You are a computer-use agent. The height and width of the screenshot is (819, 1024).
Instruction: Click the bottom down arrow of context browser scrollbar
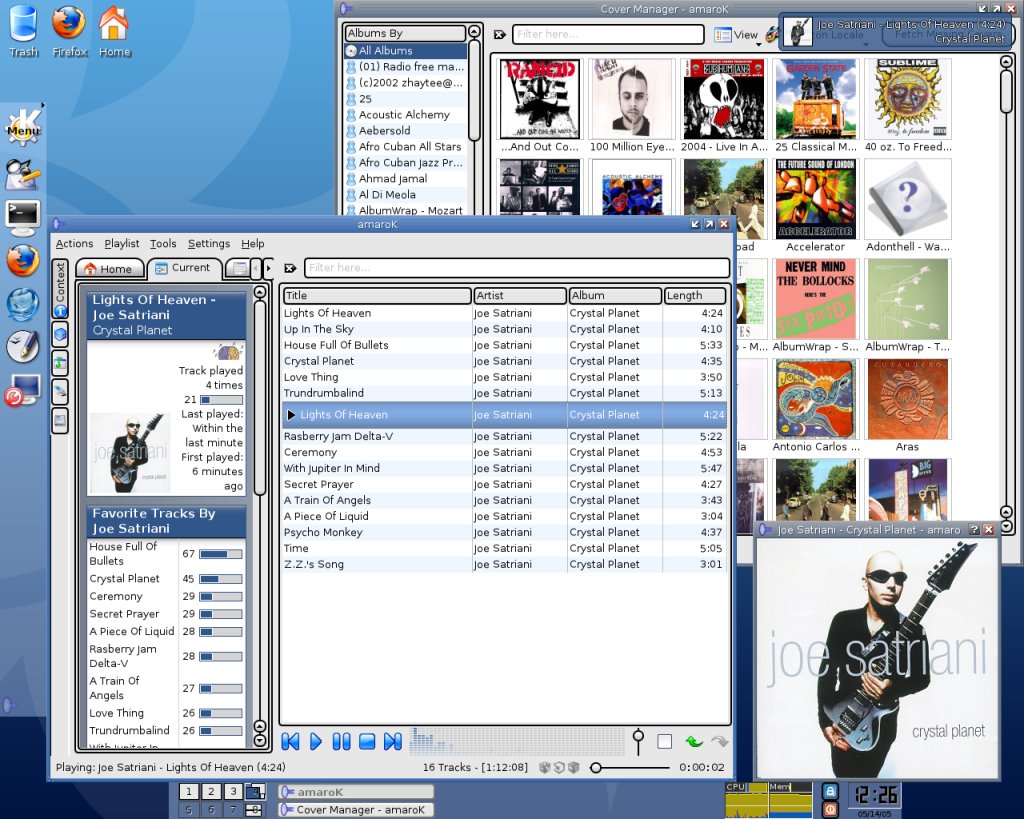click(260, 741)
